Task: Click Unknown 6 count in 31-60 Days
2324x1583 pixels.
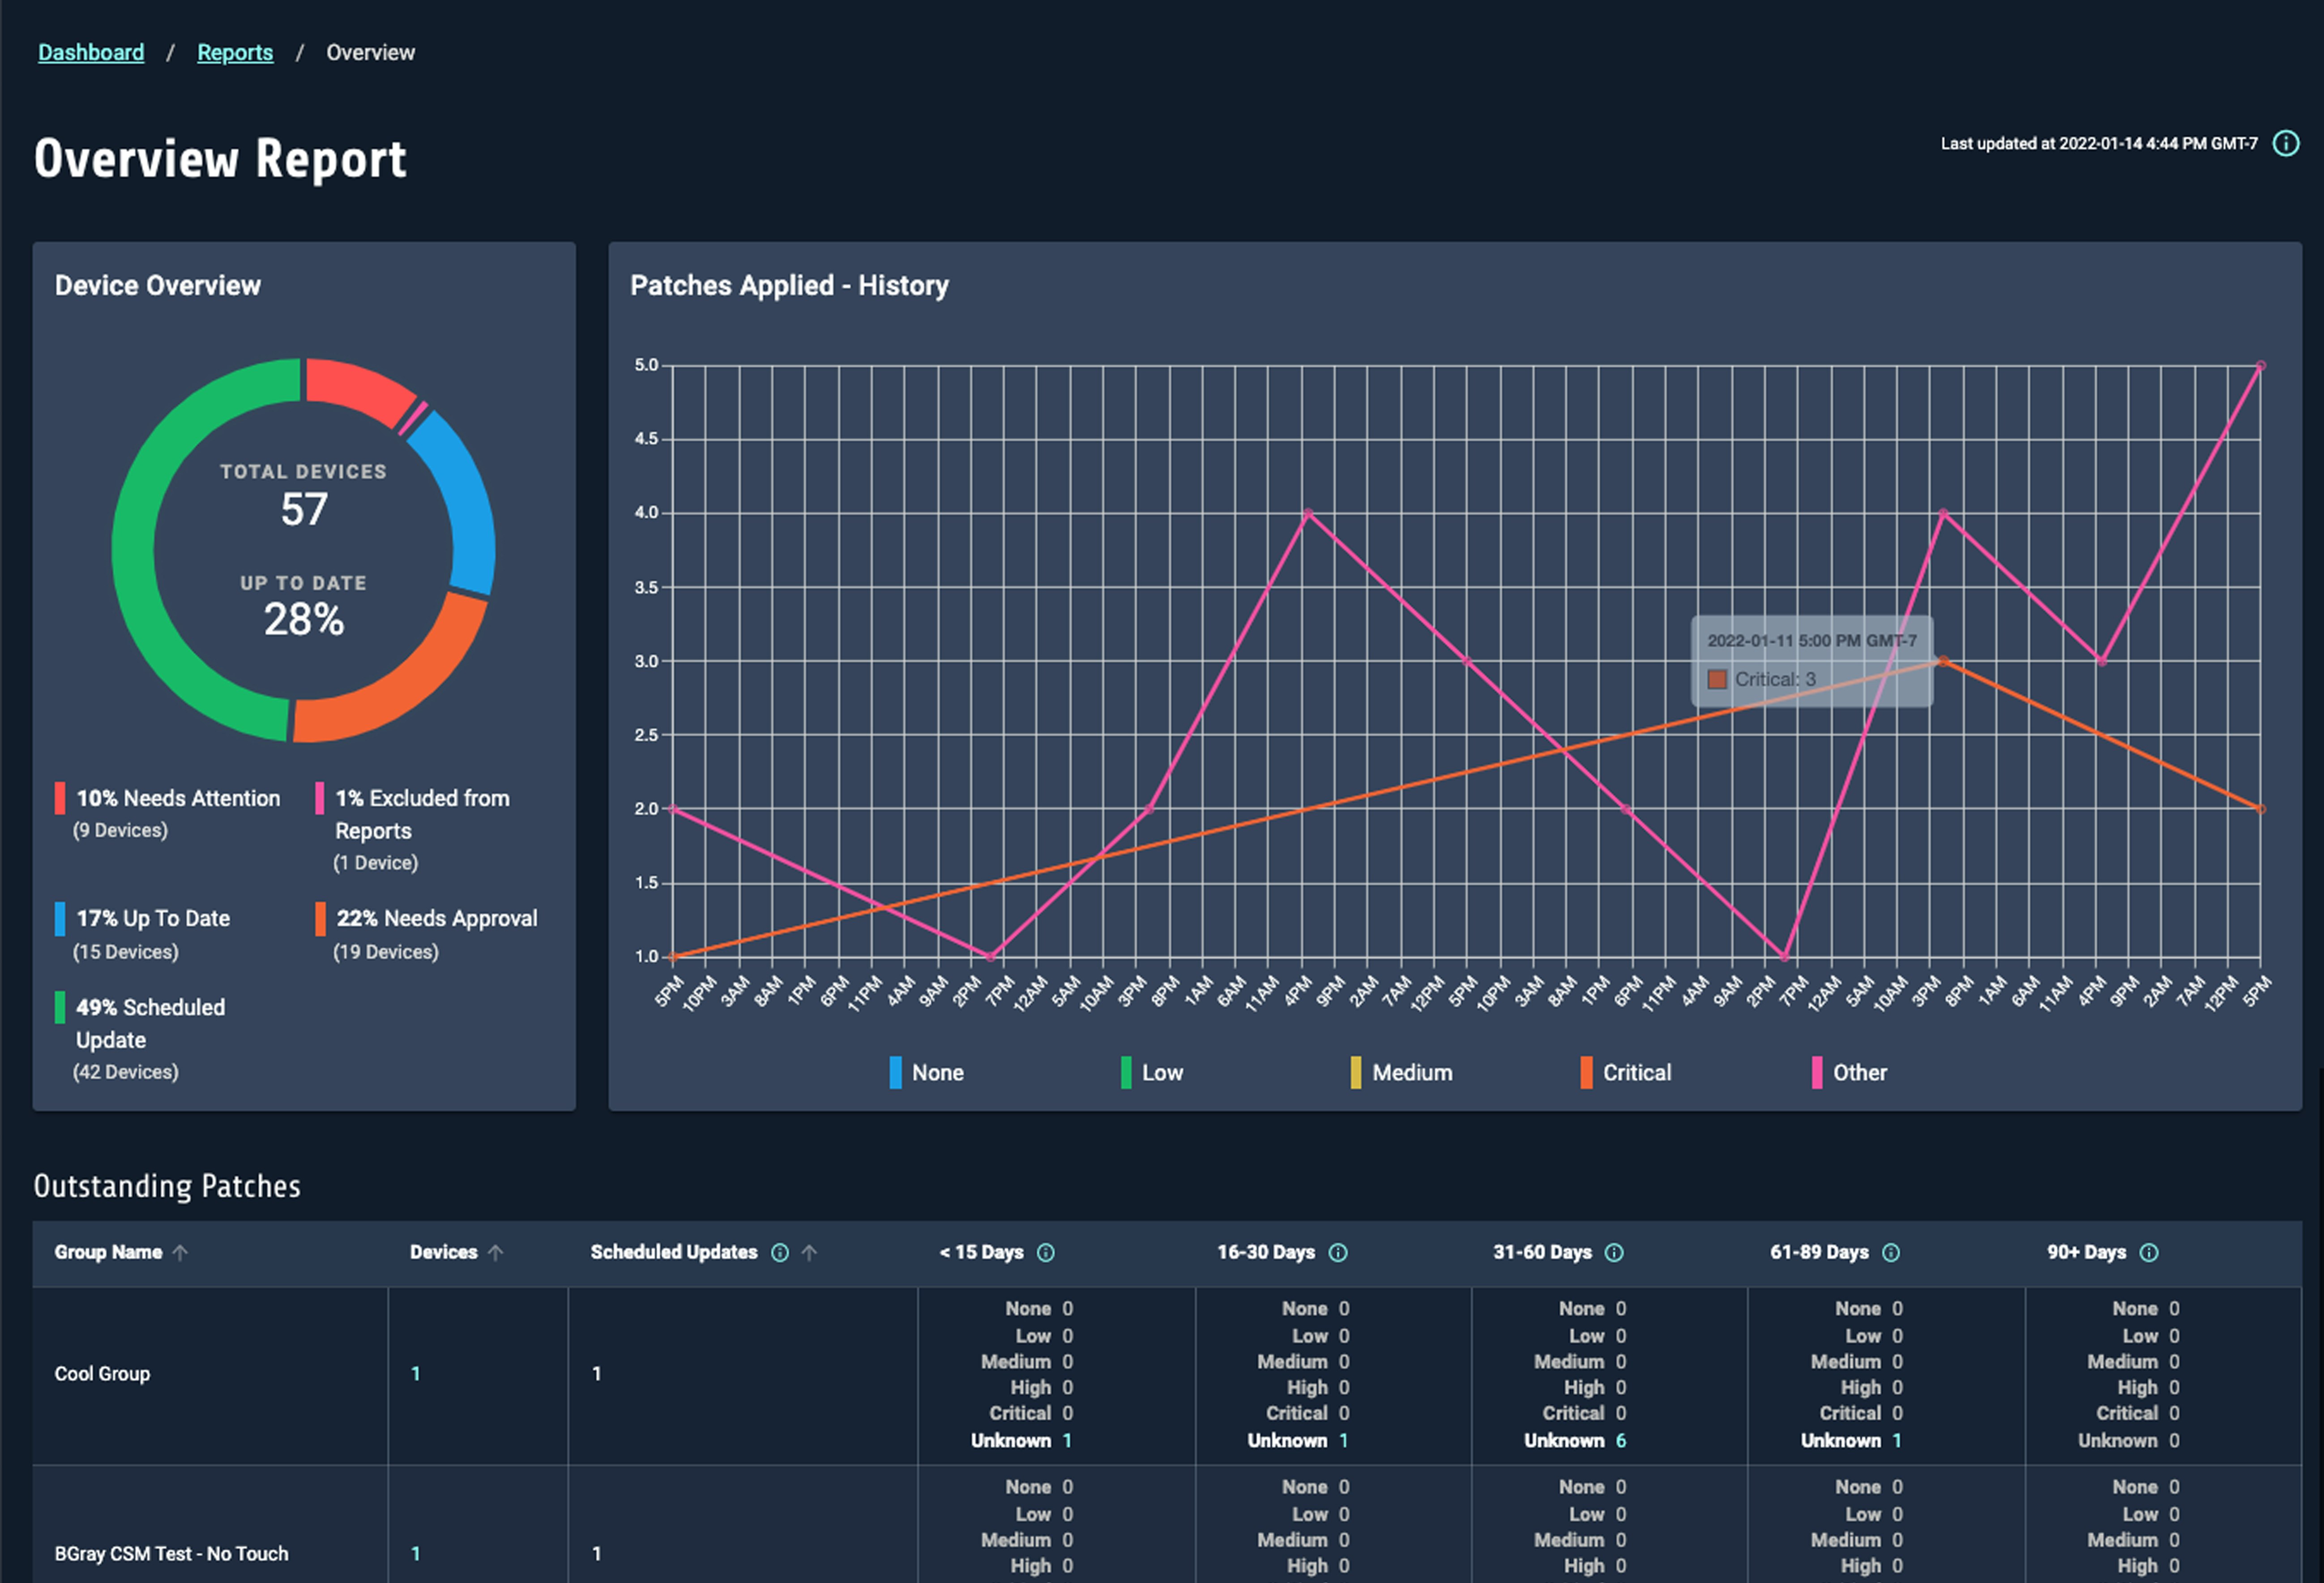Action: (x=1620, y=1441)
